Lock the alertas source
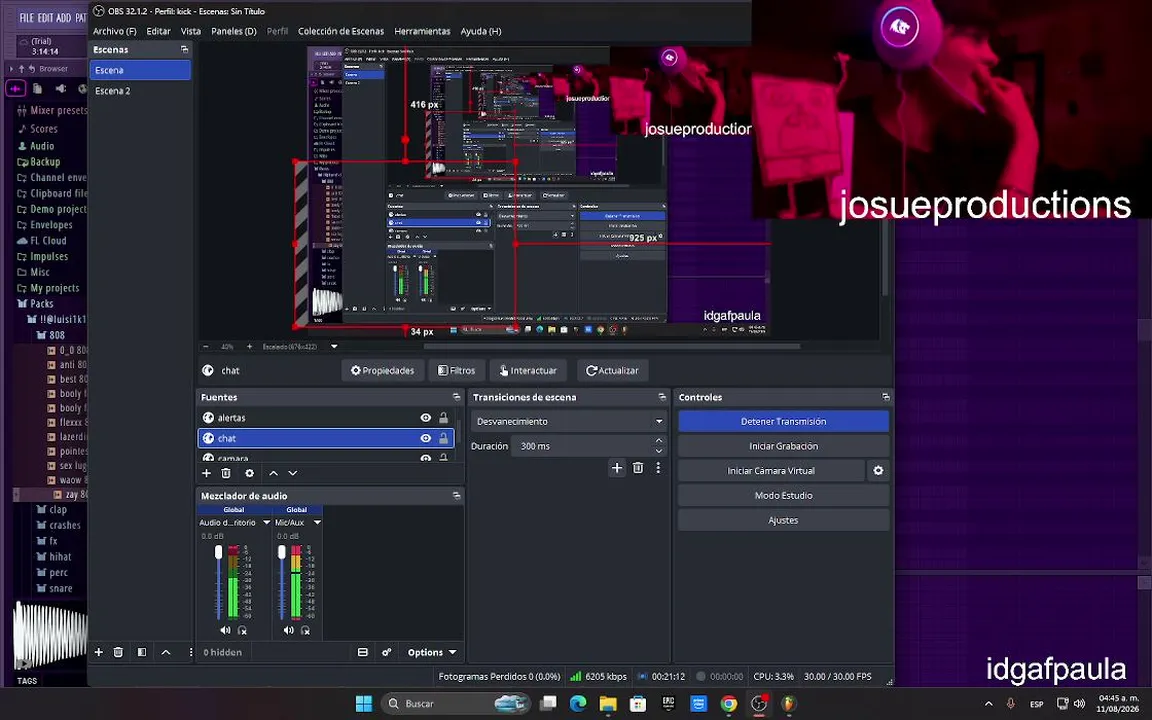Image resolution: width=1152 pixels, height=720 pixels. (x=444, y=417)
